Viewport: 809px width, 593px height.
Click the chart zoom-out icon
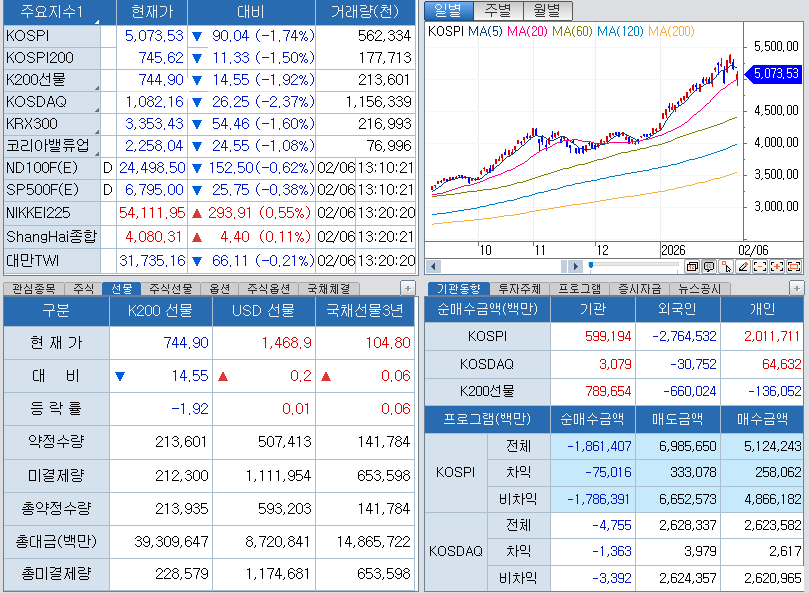[x=759, y=266]
